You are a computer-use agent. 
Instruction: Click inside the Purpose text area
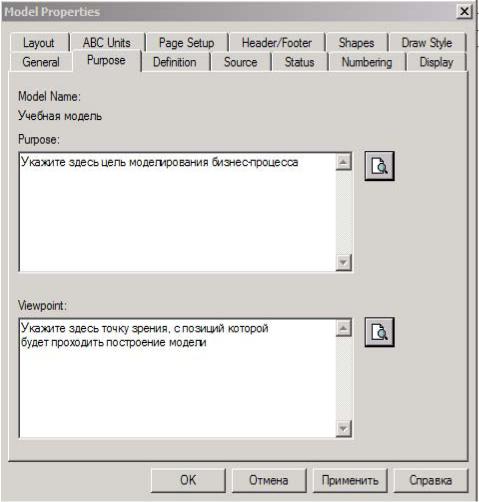pyautogui.click(x=177, y=212)
